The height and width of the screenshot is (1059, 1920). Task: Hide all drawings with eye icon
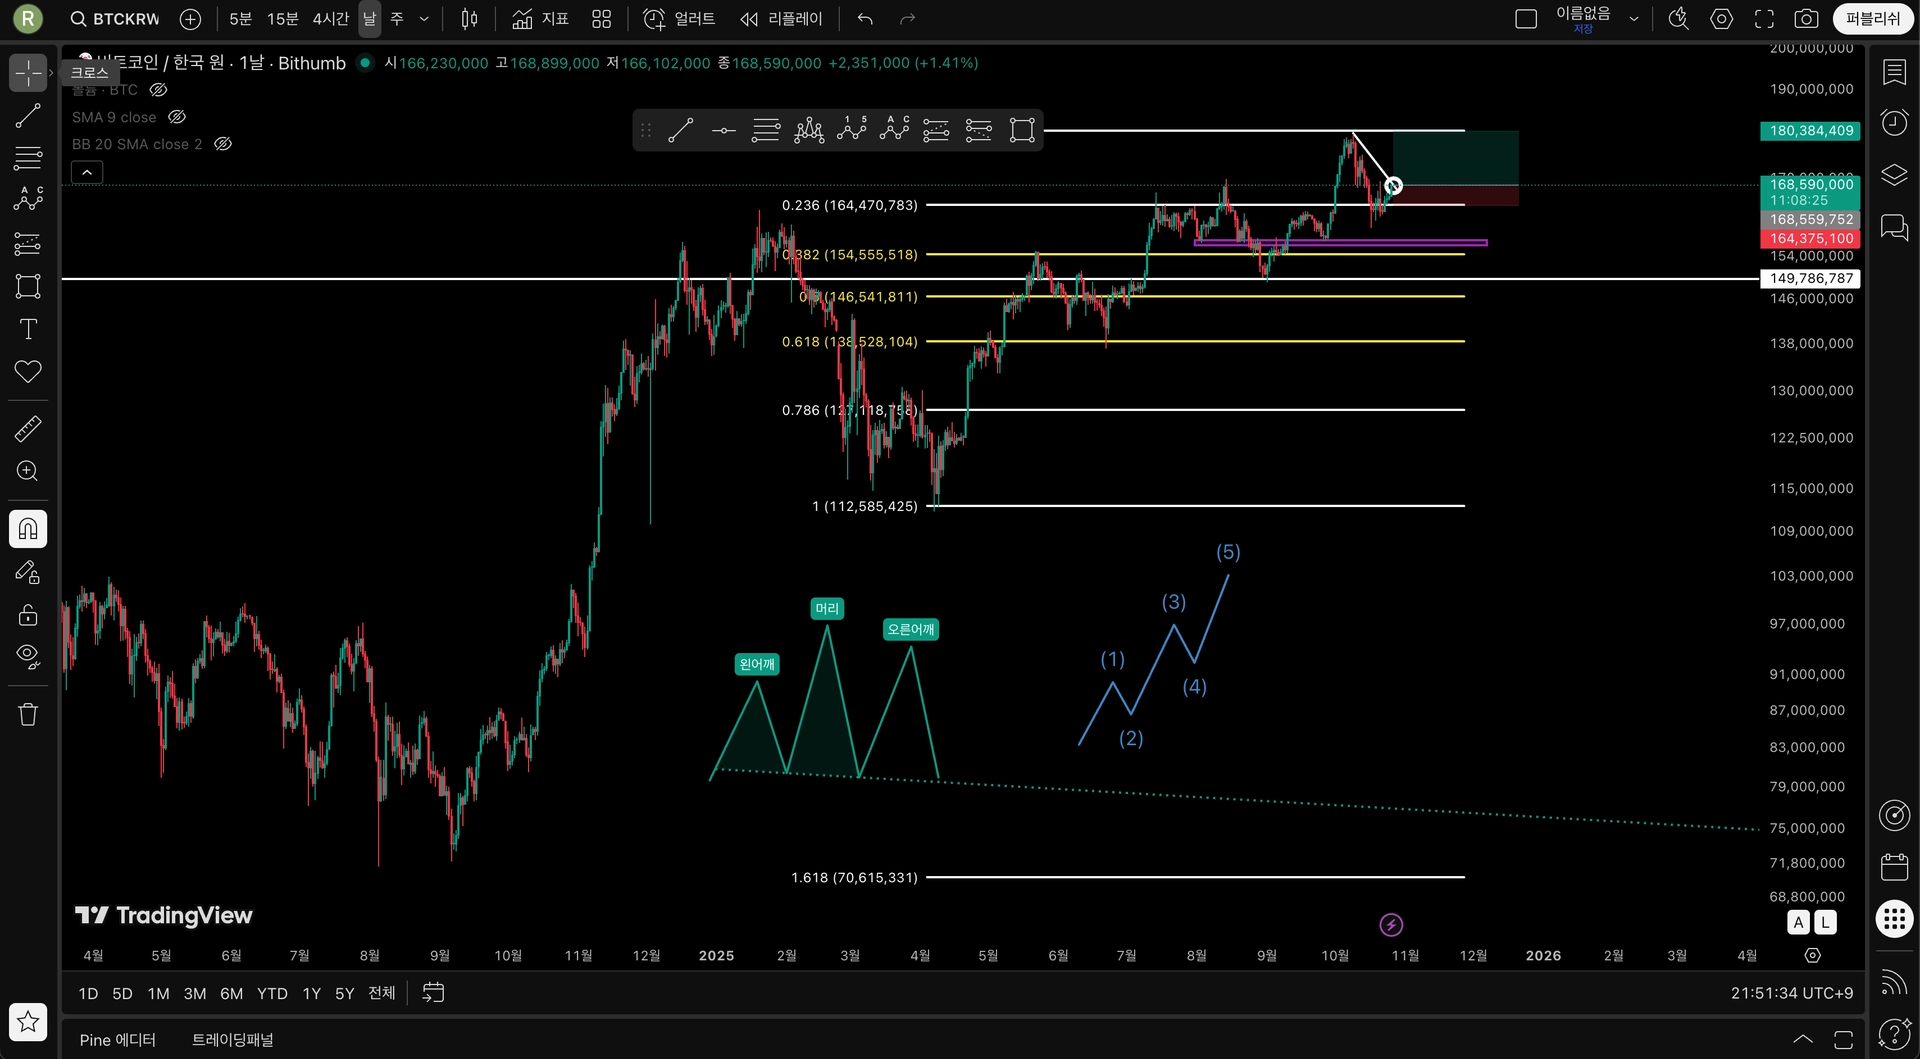point(28,656)
